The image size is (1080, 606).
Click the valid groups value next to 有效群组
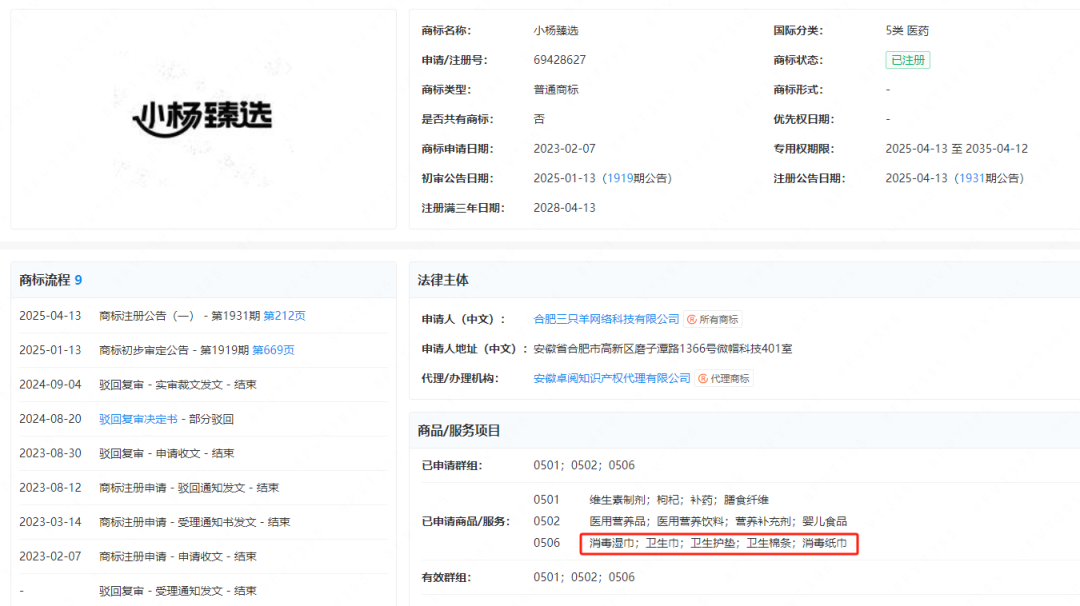click(584, 577)
